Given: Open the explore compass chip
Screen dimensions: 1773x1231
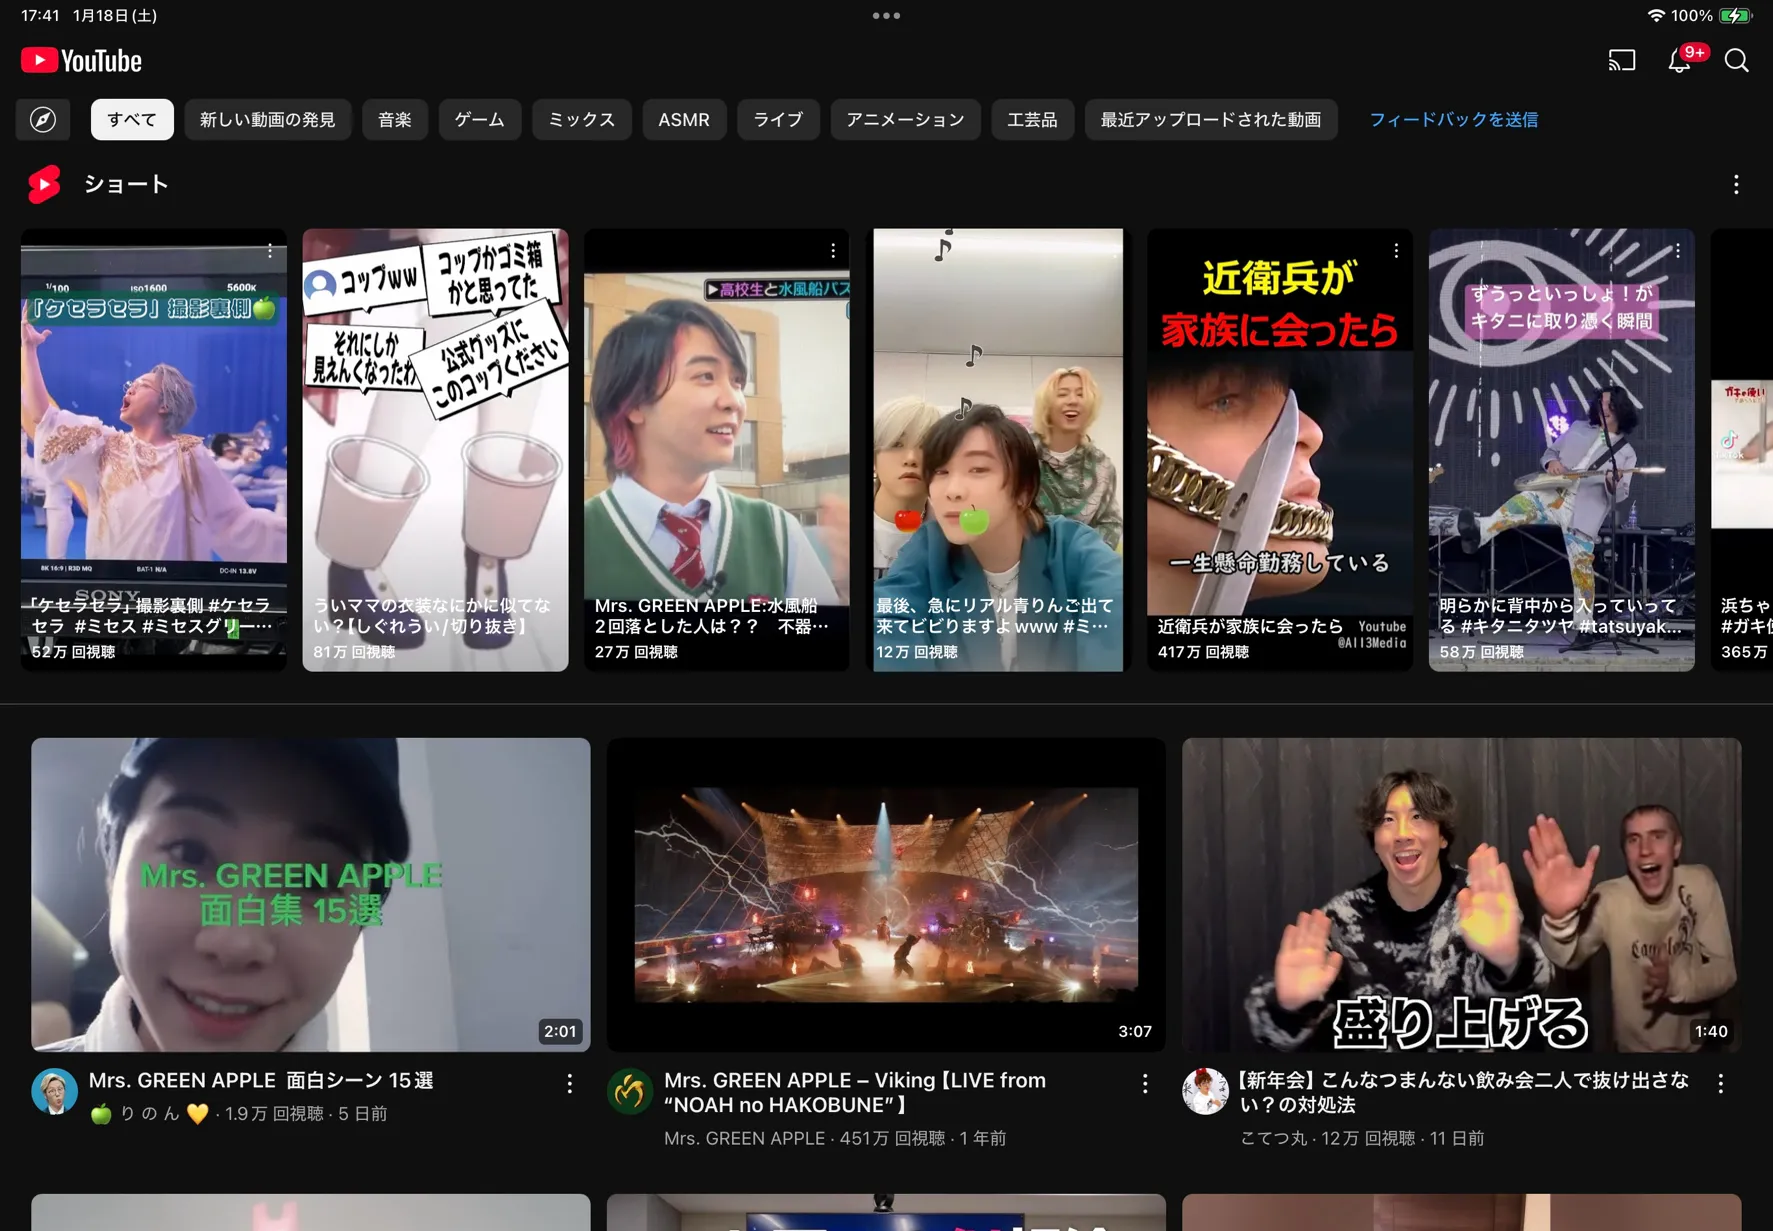Looking at the screenshot, I should click(43, 120).
